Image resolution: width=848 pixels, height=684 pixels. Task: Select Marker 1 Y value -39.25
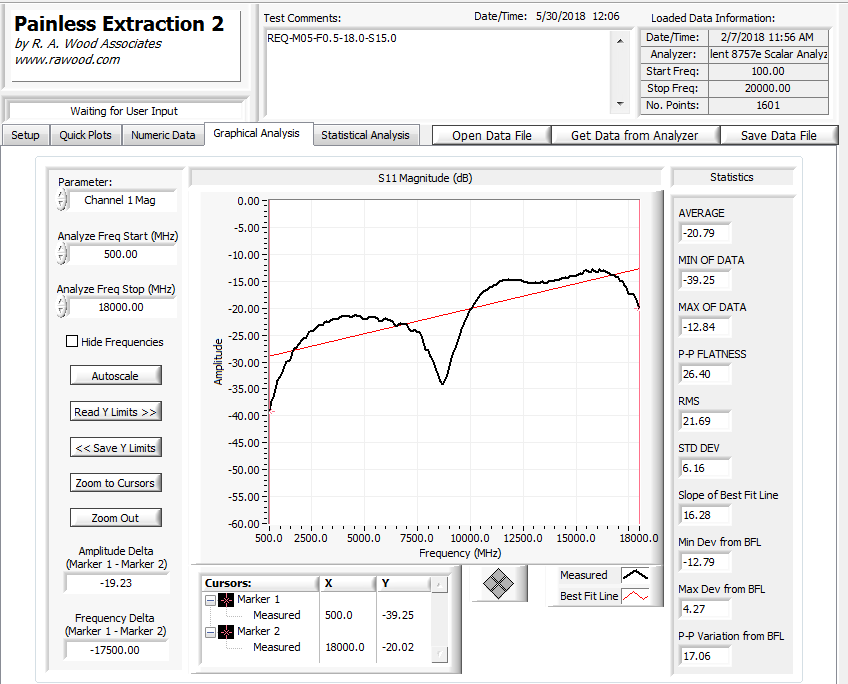coord(398,615)
